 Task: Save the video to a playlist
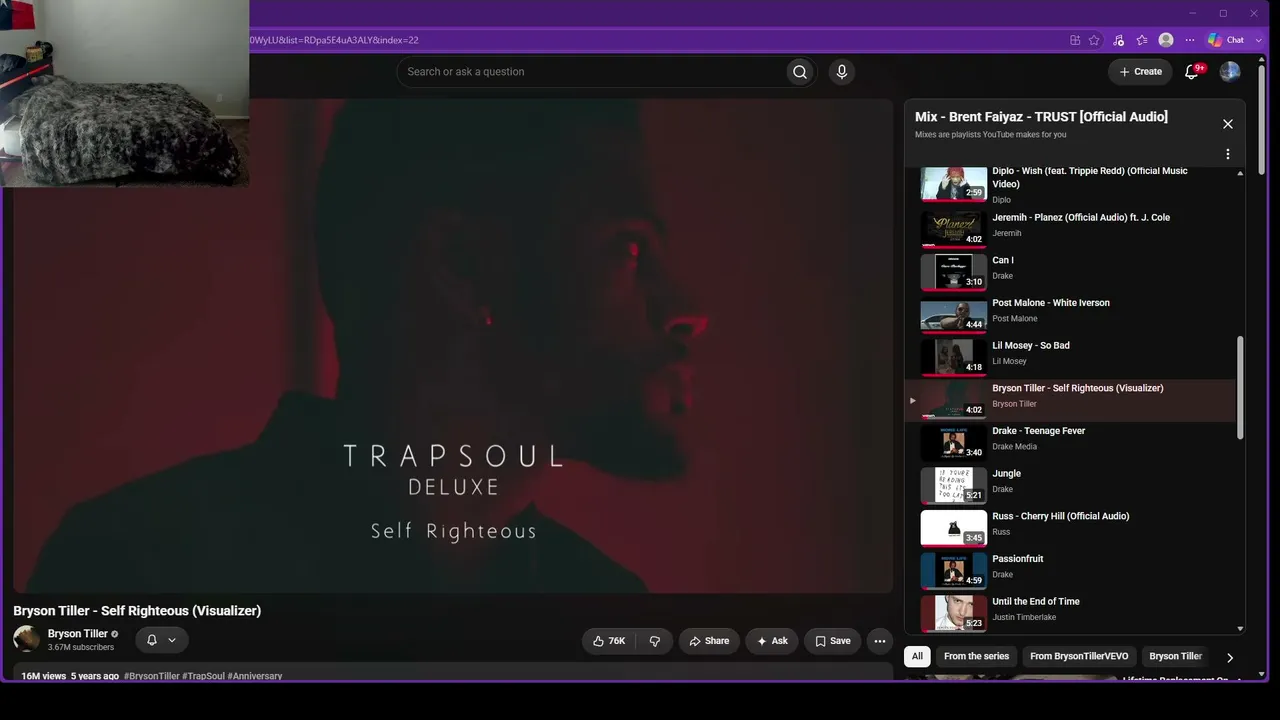(832, 641)
